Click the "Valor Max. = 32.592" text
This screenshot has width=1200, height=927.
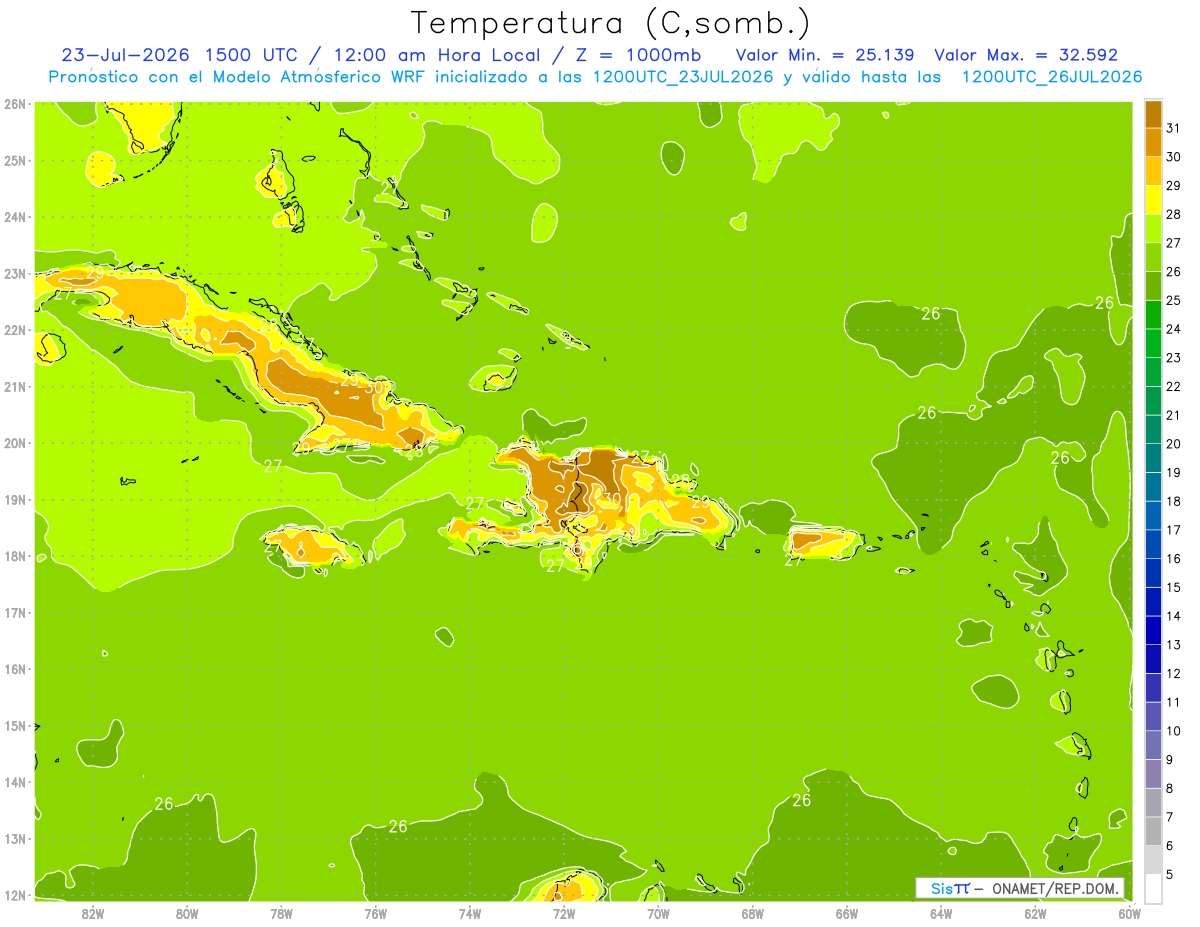(1026, 55)
